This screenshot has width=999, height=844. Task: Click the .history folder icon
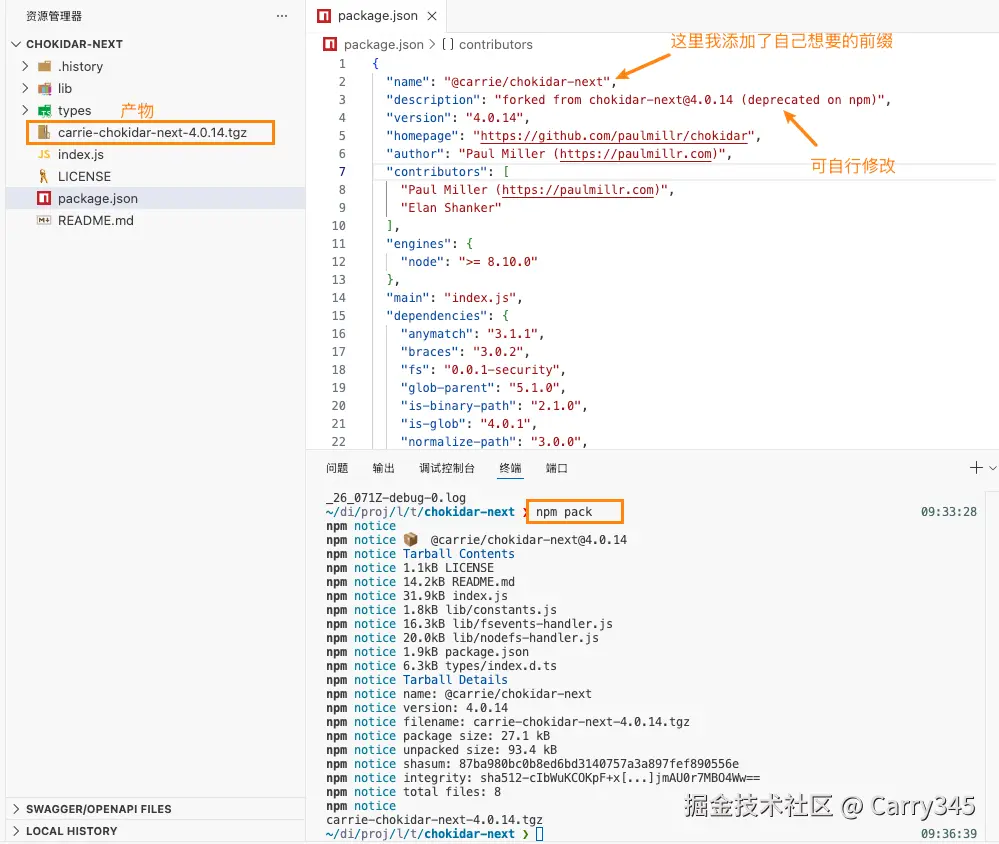pos(44,66)
